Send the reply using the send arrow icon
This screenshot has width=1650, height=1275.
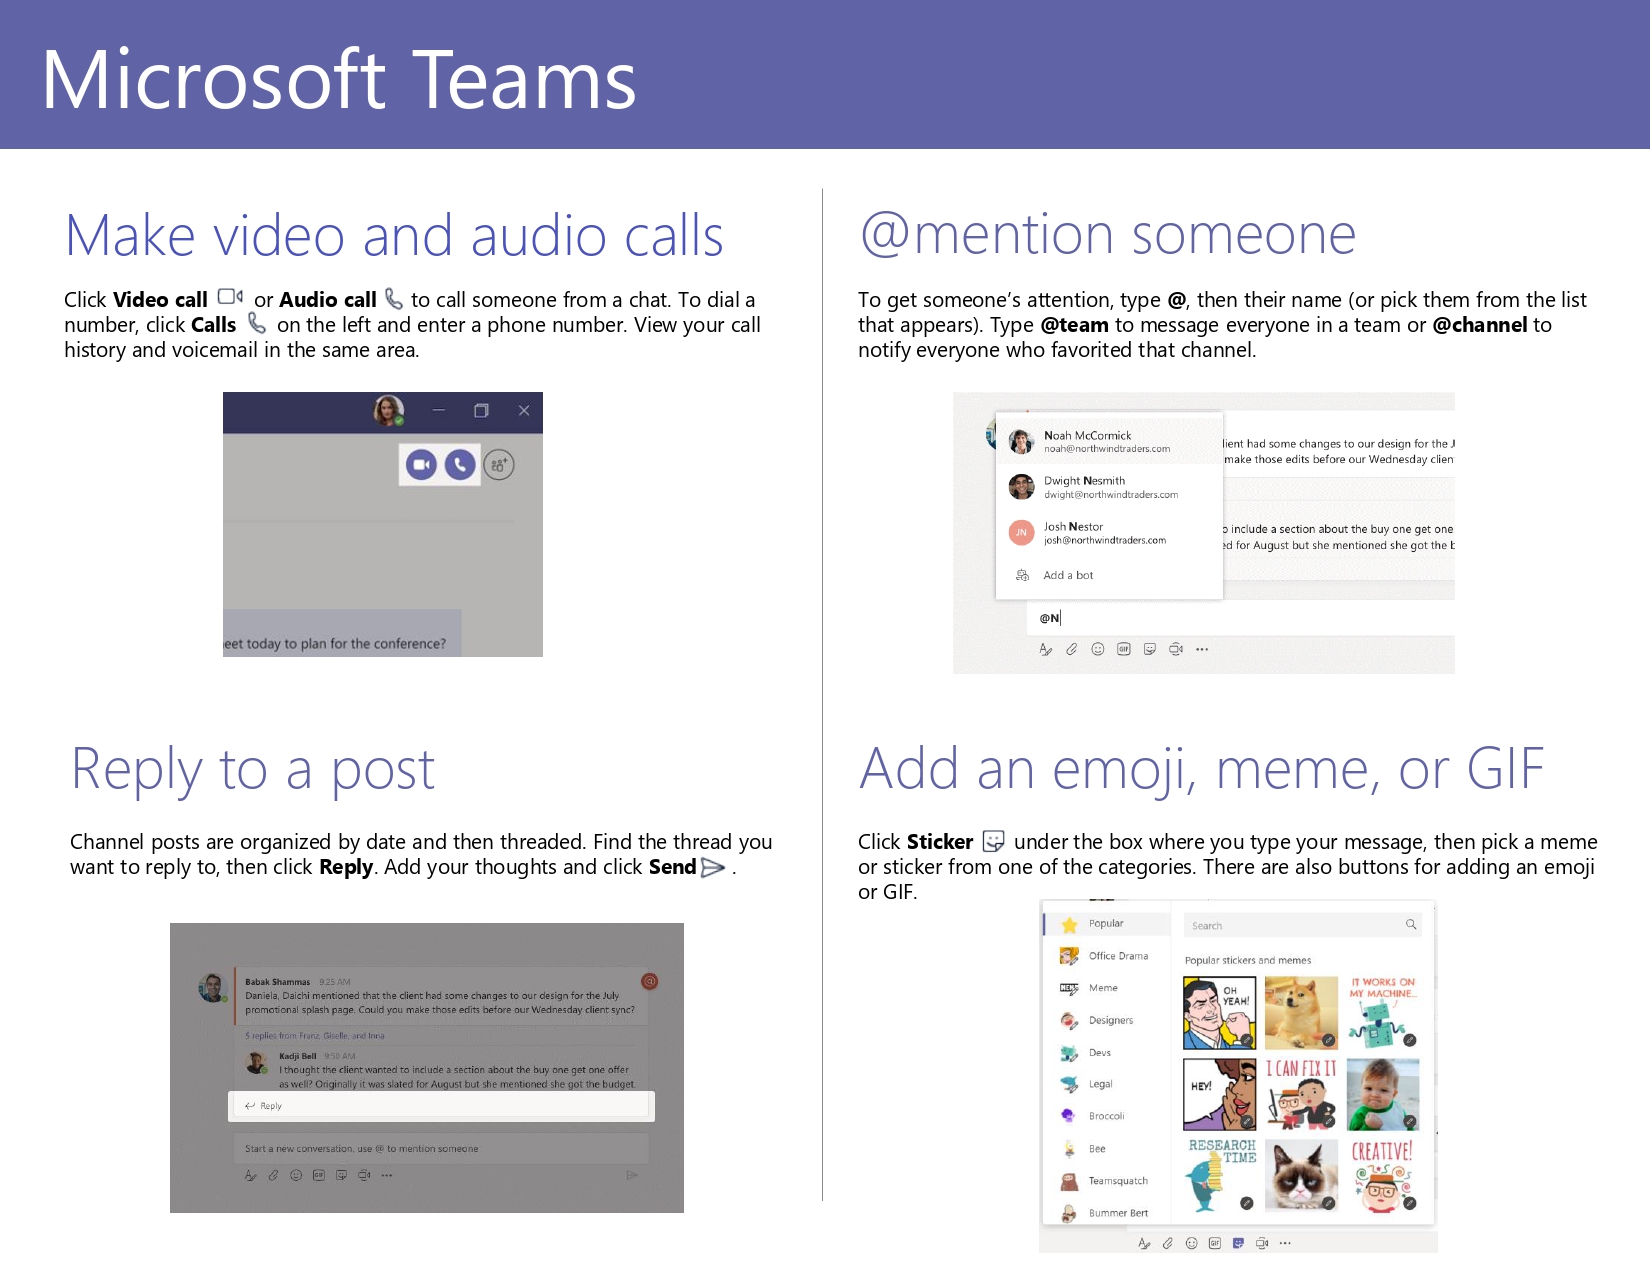632,1175
